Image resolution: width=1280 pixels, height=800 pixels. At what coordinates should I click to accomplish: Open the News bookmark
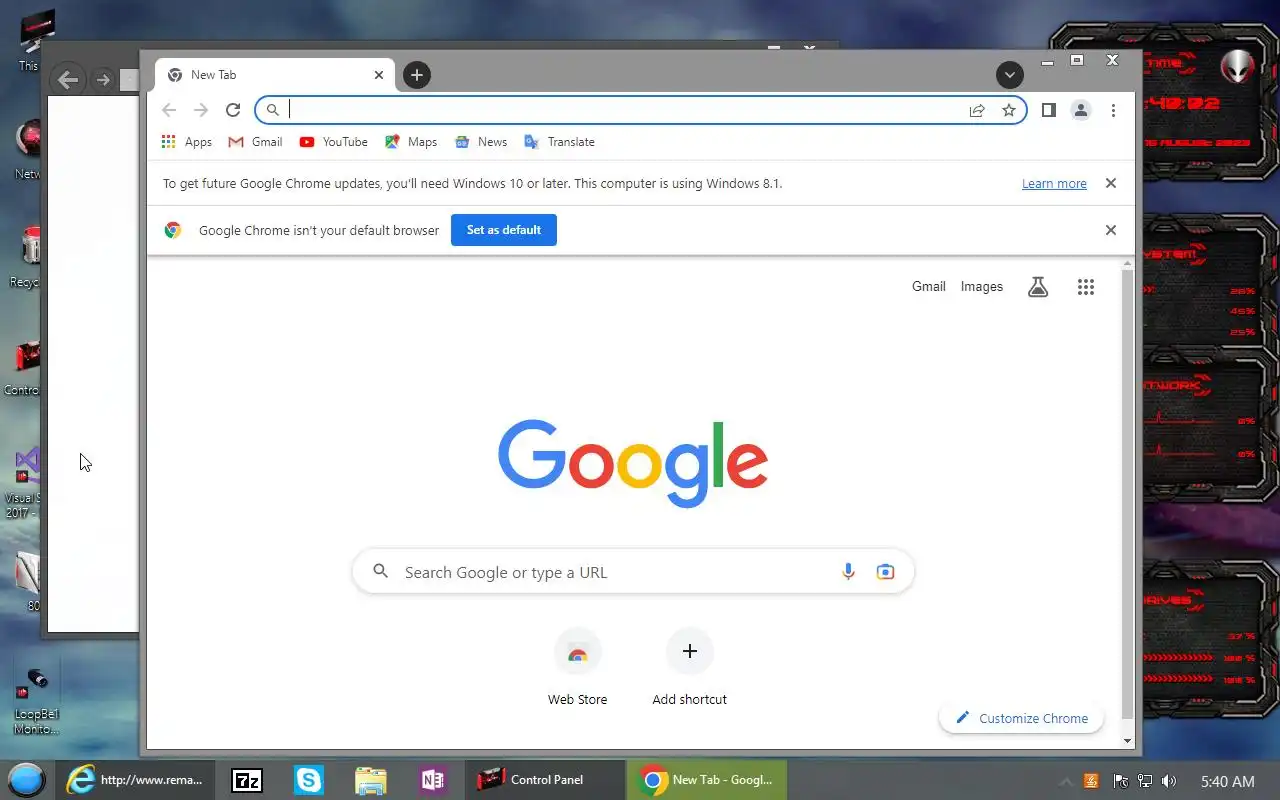[481, 142]
